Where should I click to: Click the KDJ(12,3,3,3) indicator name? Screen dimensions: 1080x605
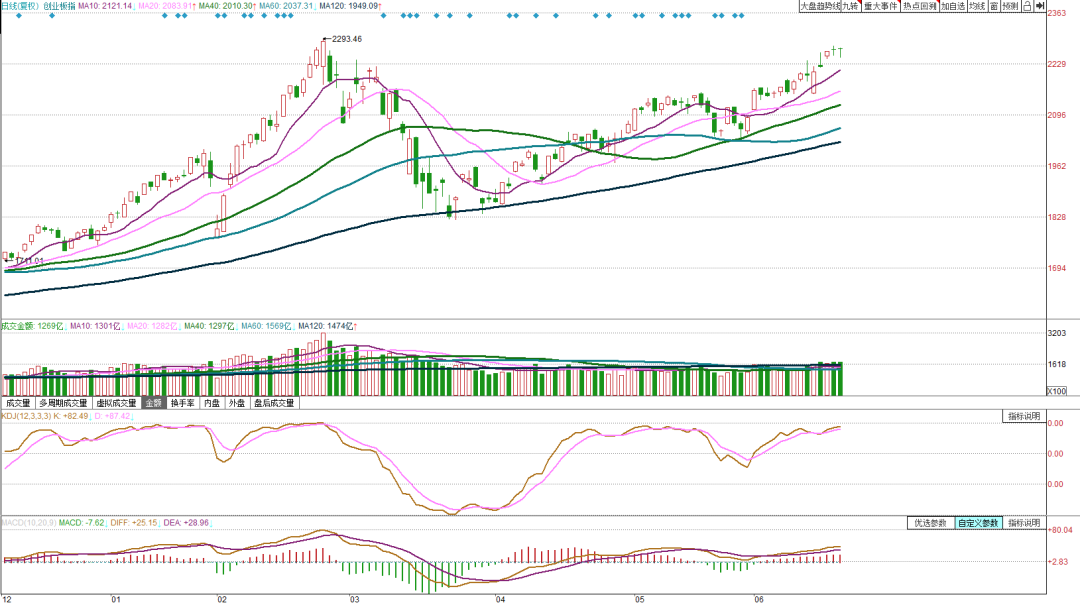coord(25,416)
